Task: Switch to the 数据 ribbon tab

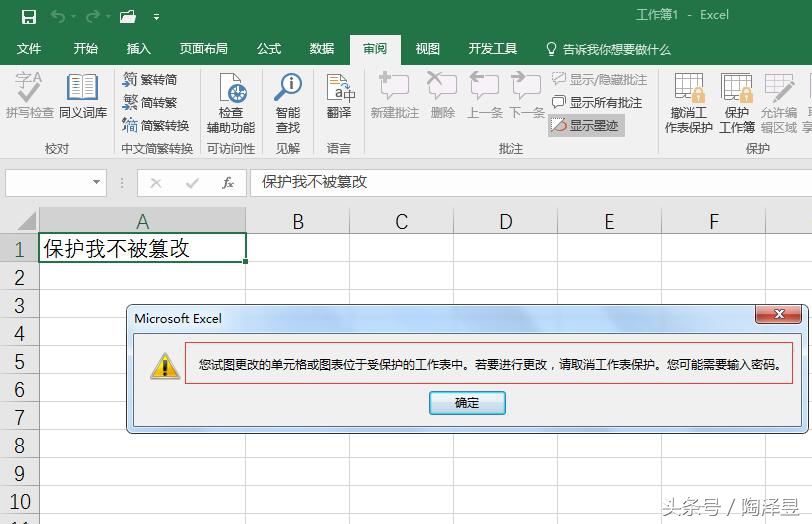Action: (322, 49)
